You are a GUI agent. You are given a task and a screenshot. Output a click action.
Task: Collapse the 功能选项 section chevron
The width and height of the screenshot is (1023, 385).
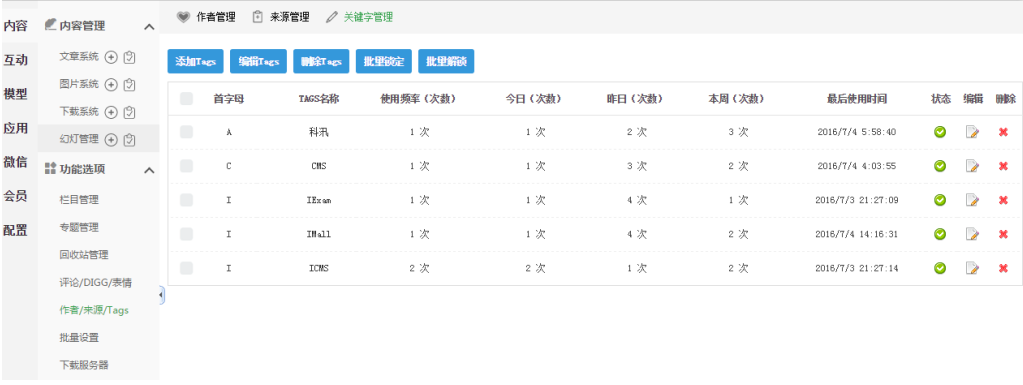[149, 170]
